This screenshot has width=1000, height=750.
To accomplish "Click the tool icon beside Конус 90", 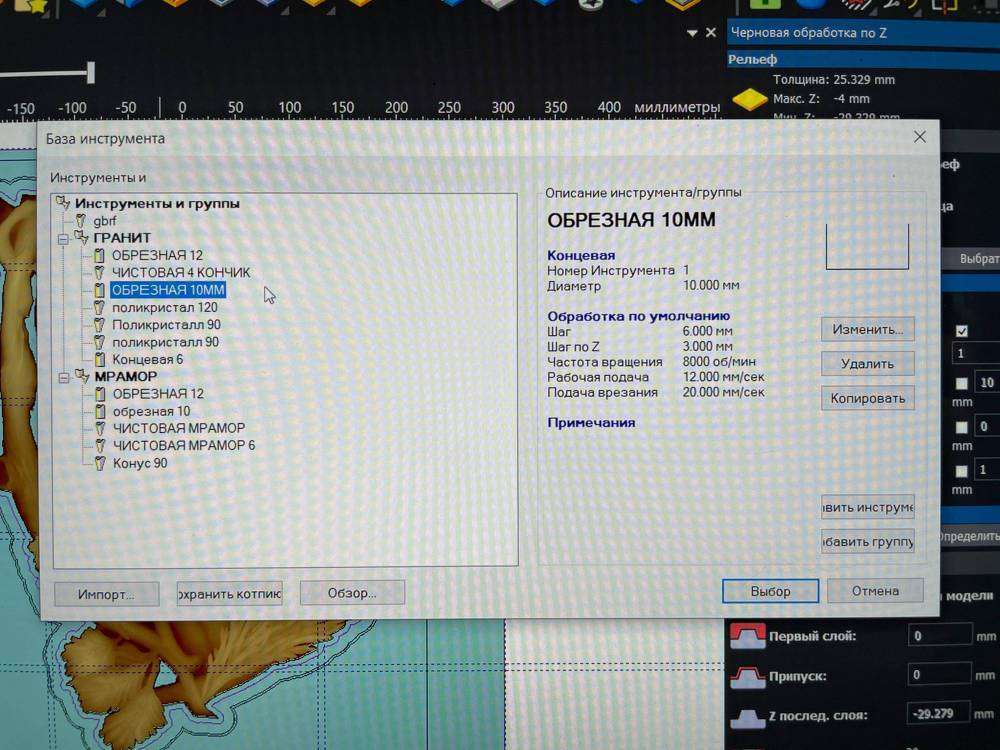I will click(99, 463).
